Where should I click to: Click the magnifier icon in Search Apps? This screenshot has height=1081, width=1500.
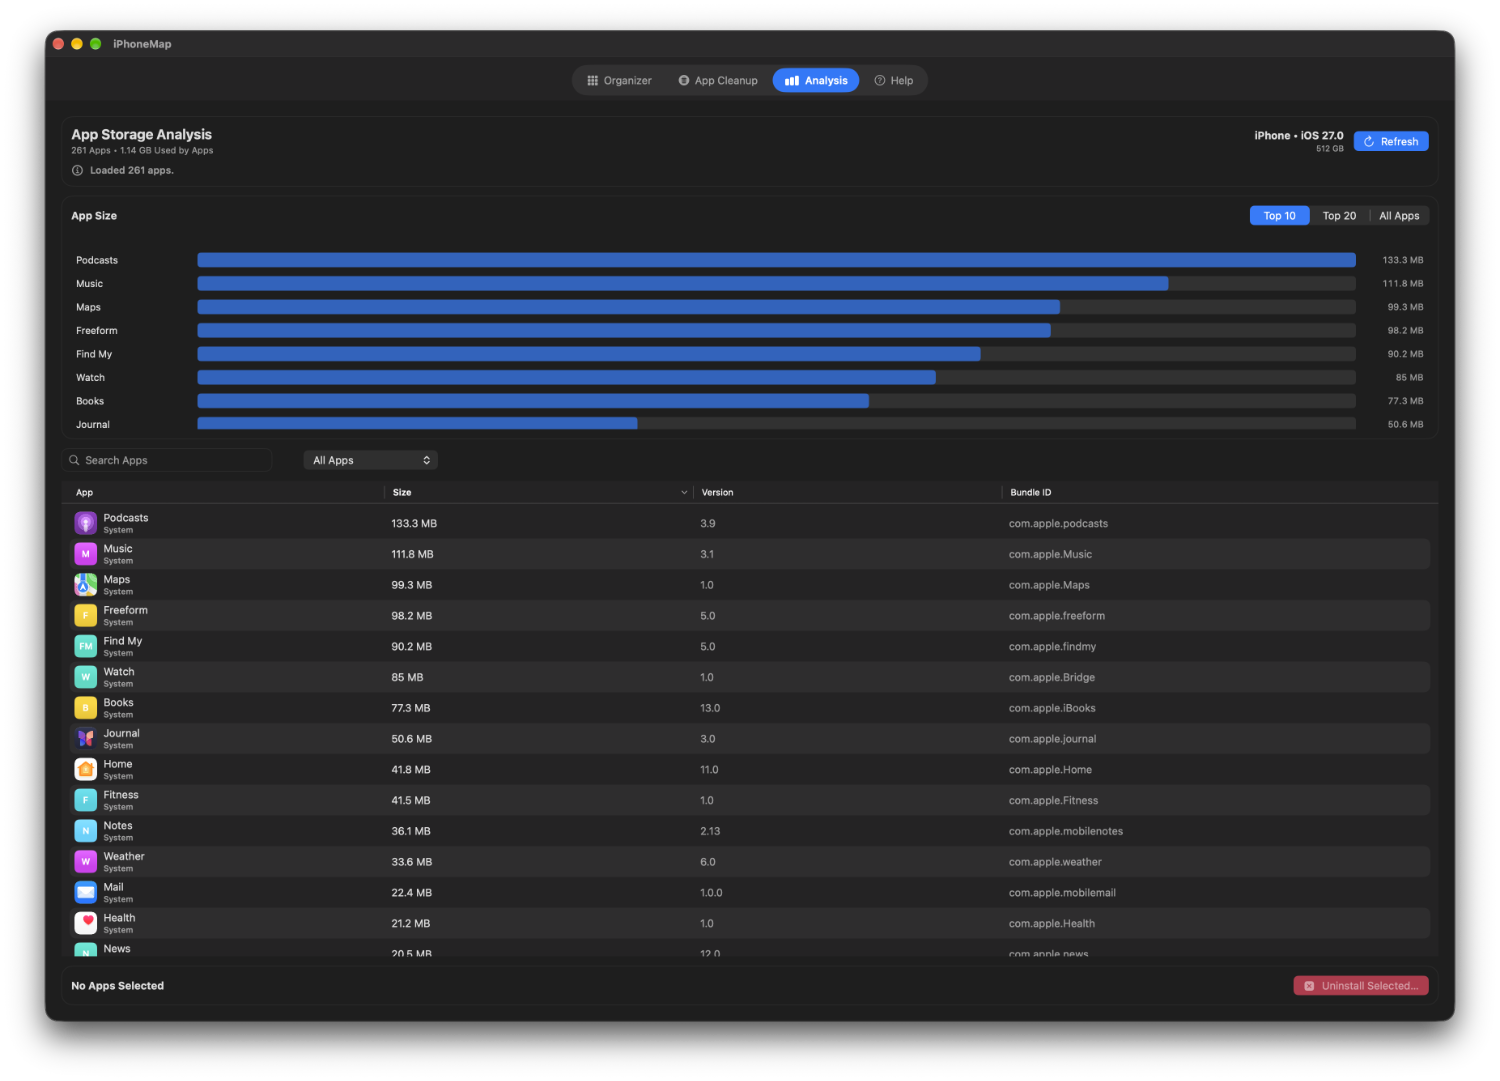(74, 460)
